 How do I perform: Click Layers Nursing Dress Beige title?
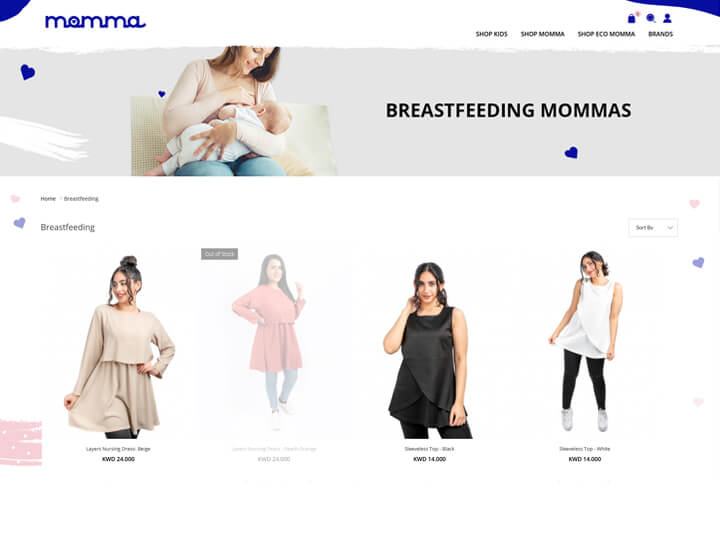click(x=118, y=449)
